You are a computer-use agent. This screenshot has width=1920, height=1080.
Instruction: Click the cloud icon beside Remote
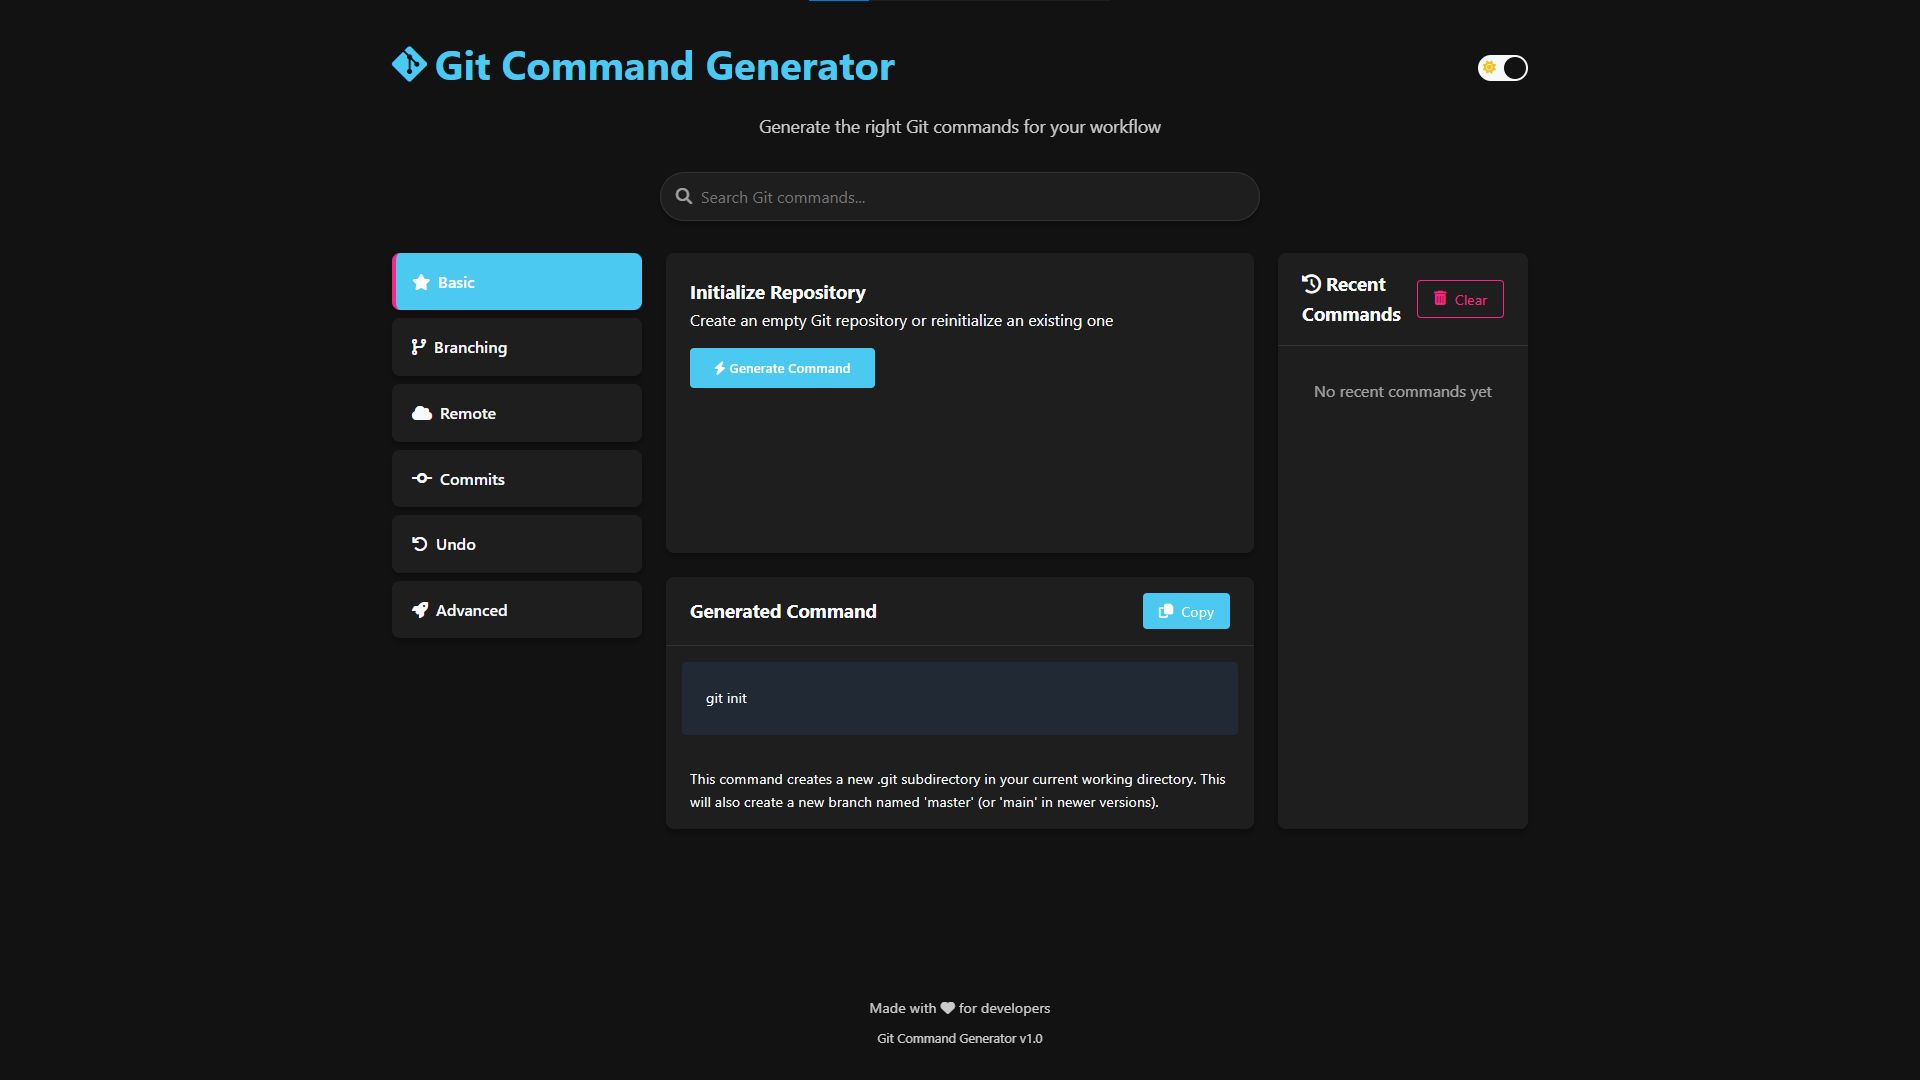click(x=422, y=413)
